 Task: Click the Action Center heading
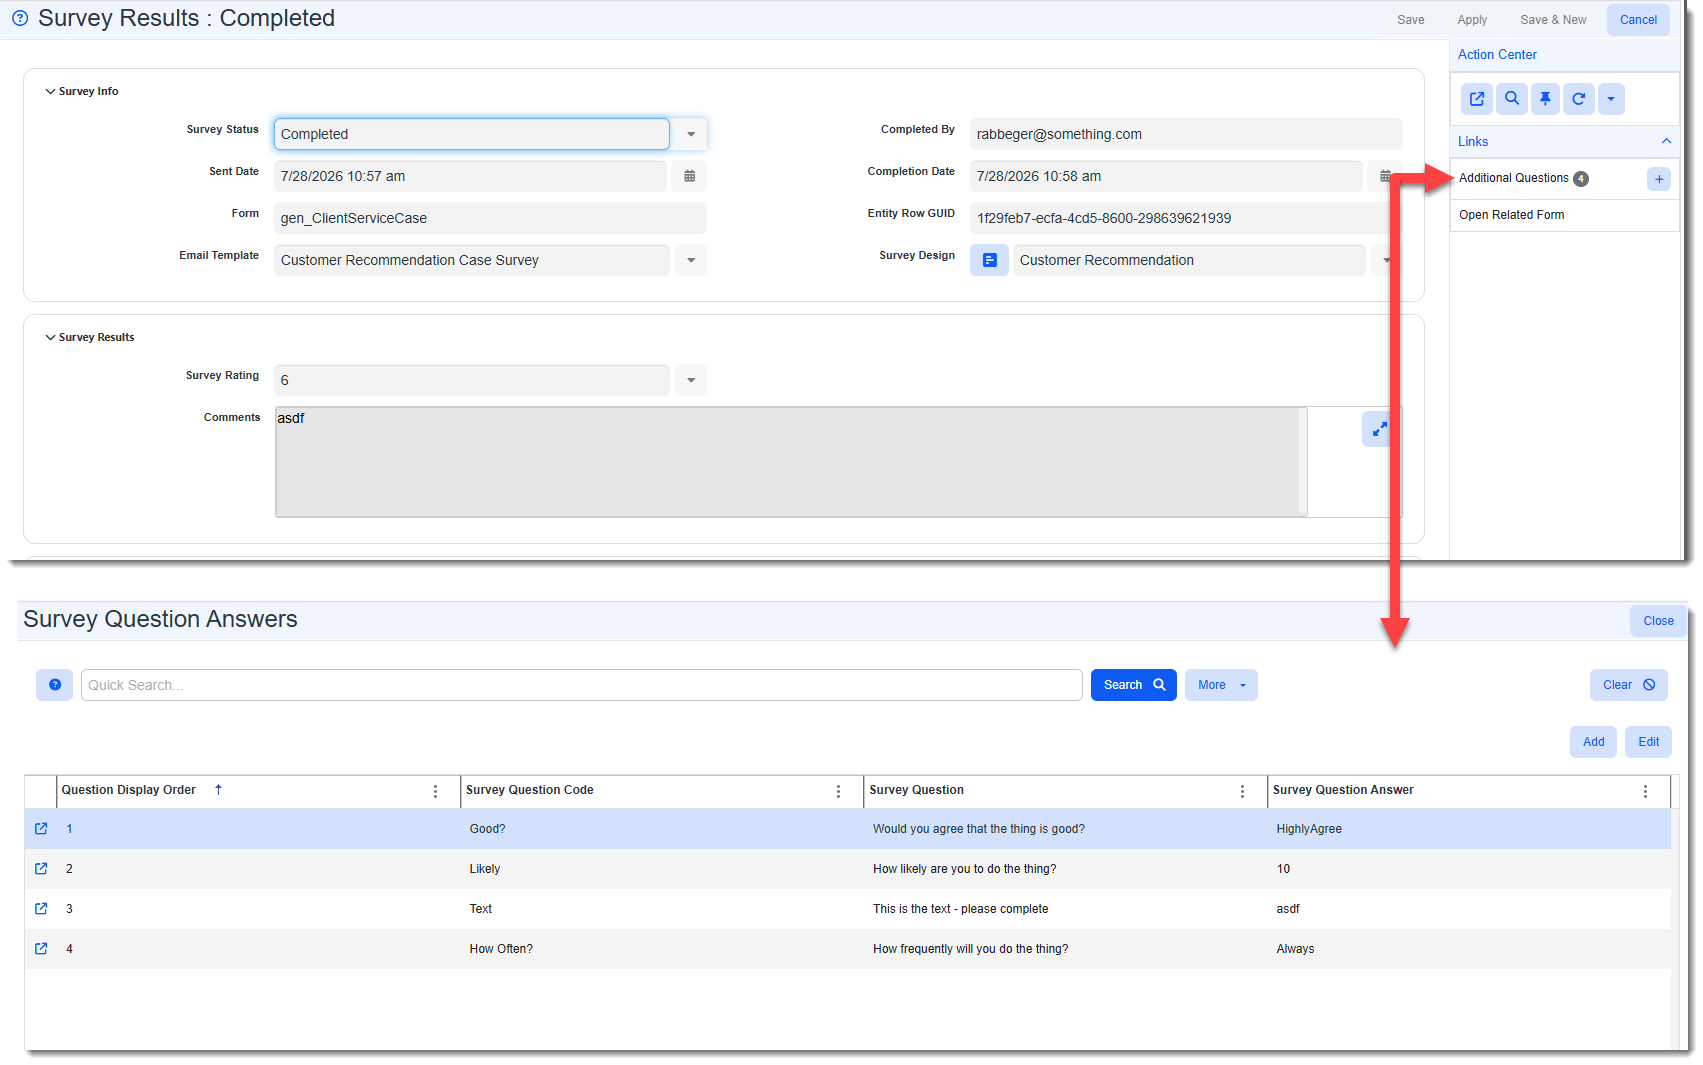1497,55
